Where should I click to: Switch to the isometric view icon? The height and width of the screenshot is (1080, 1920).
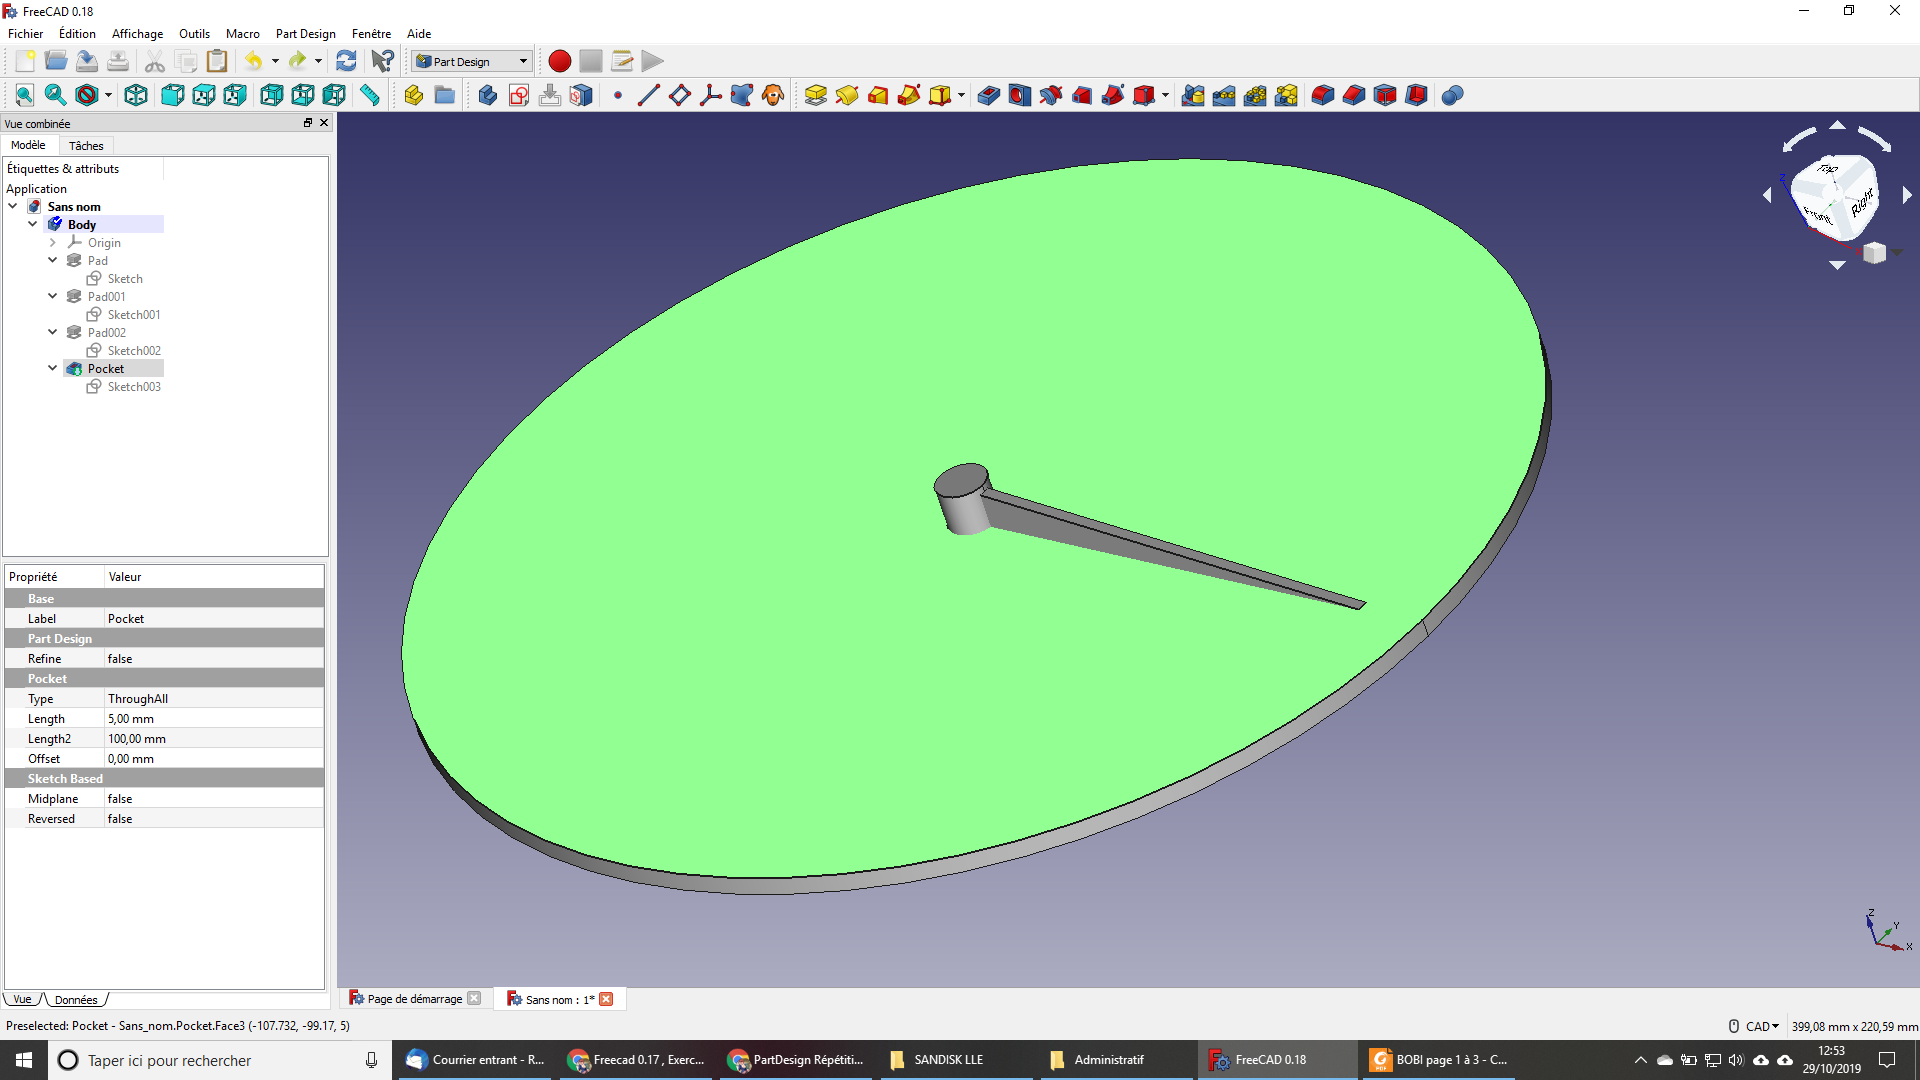pos(136,95)
